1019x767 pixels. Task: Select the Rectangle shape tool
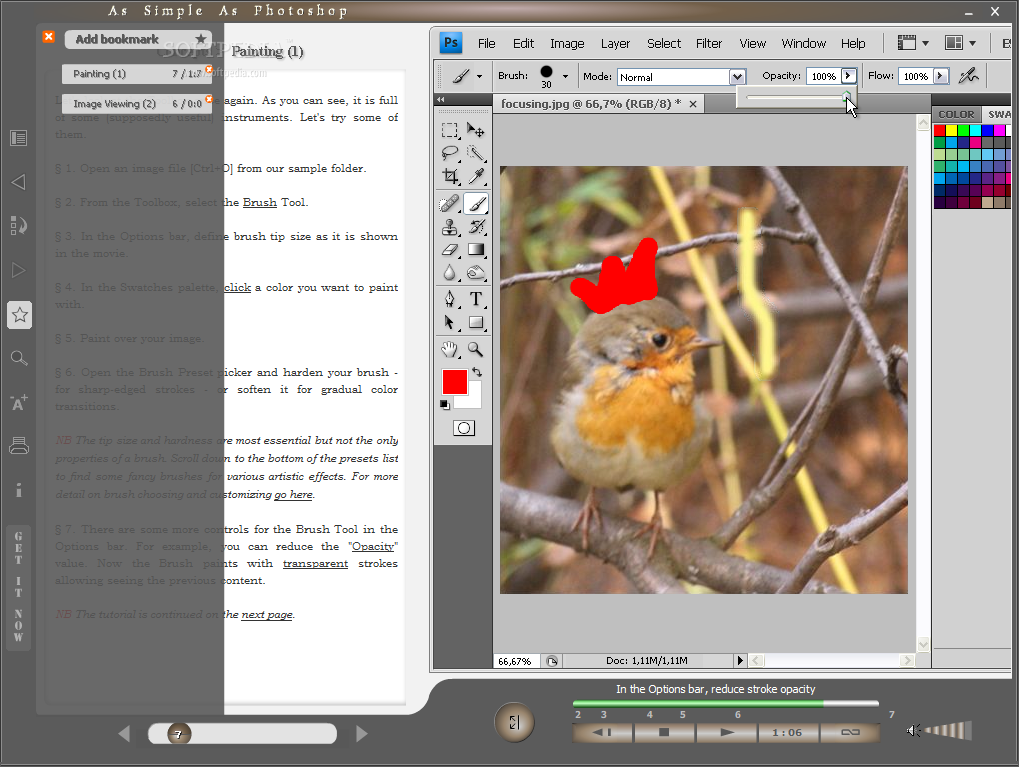(476, 322)
